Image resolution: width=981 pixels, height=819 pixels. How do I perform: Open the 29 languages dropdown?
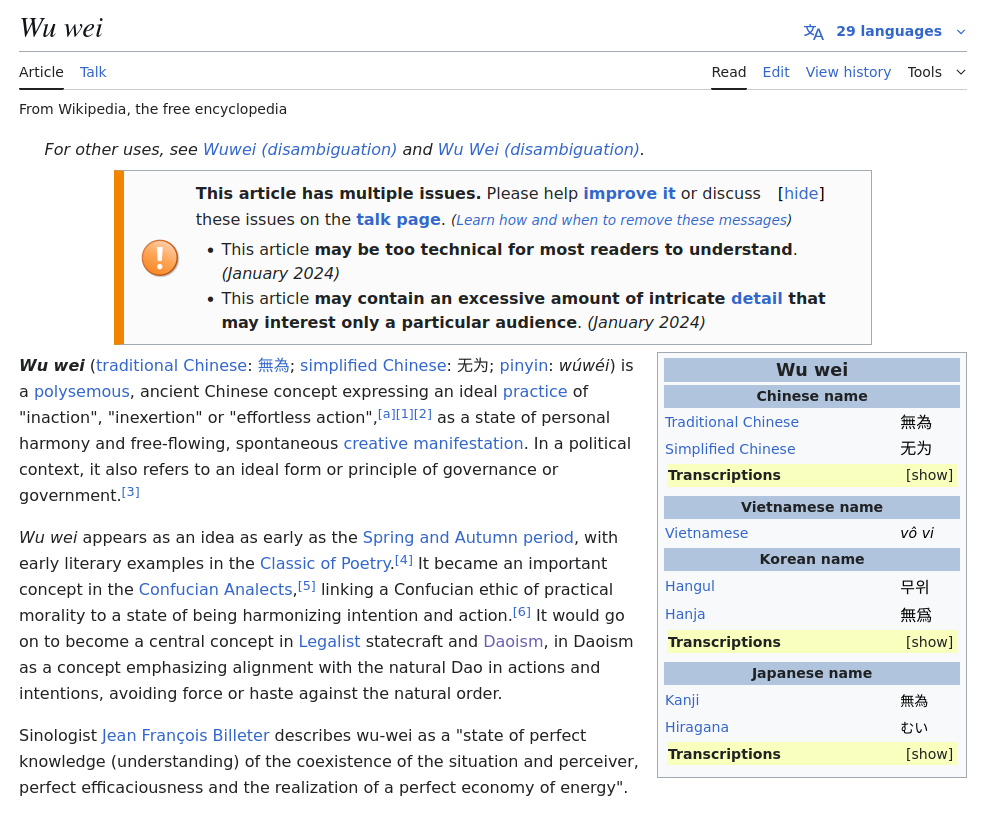coord(888,31)
